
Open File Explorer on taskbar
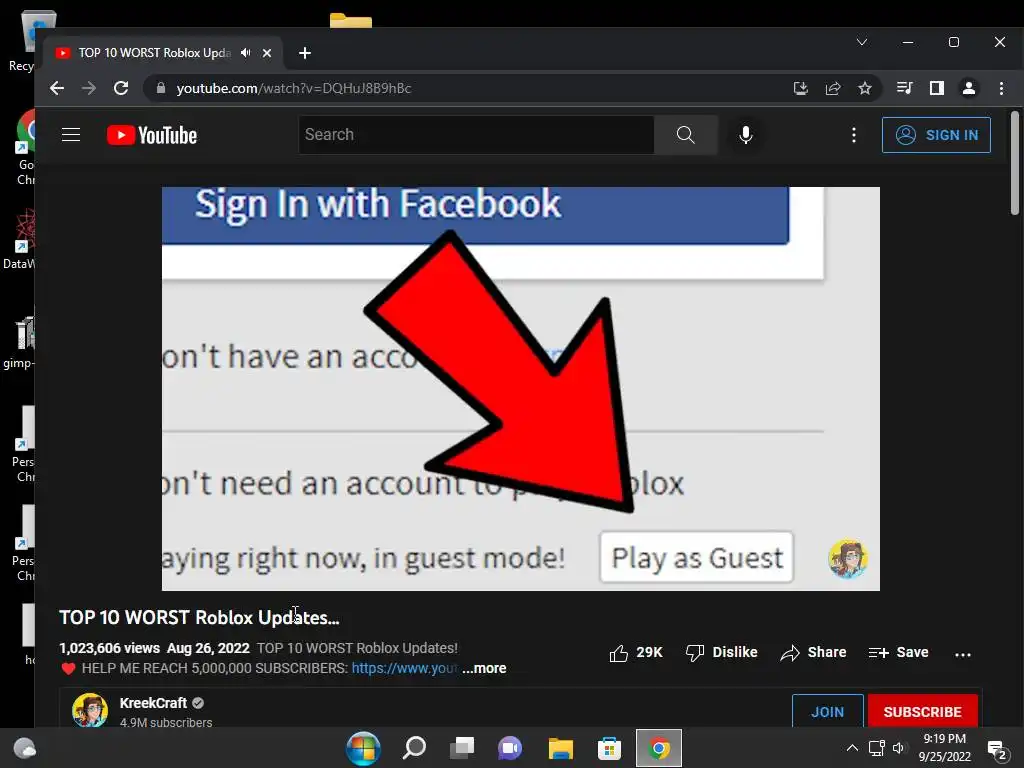click(560, 748)
